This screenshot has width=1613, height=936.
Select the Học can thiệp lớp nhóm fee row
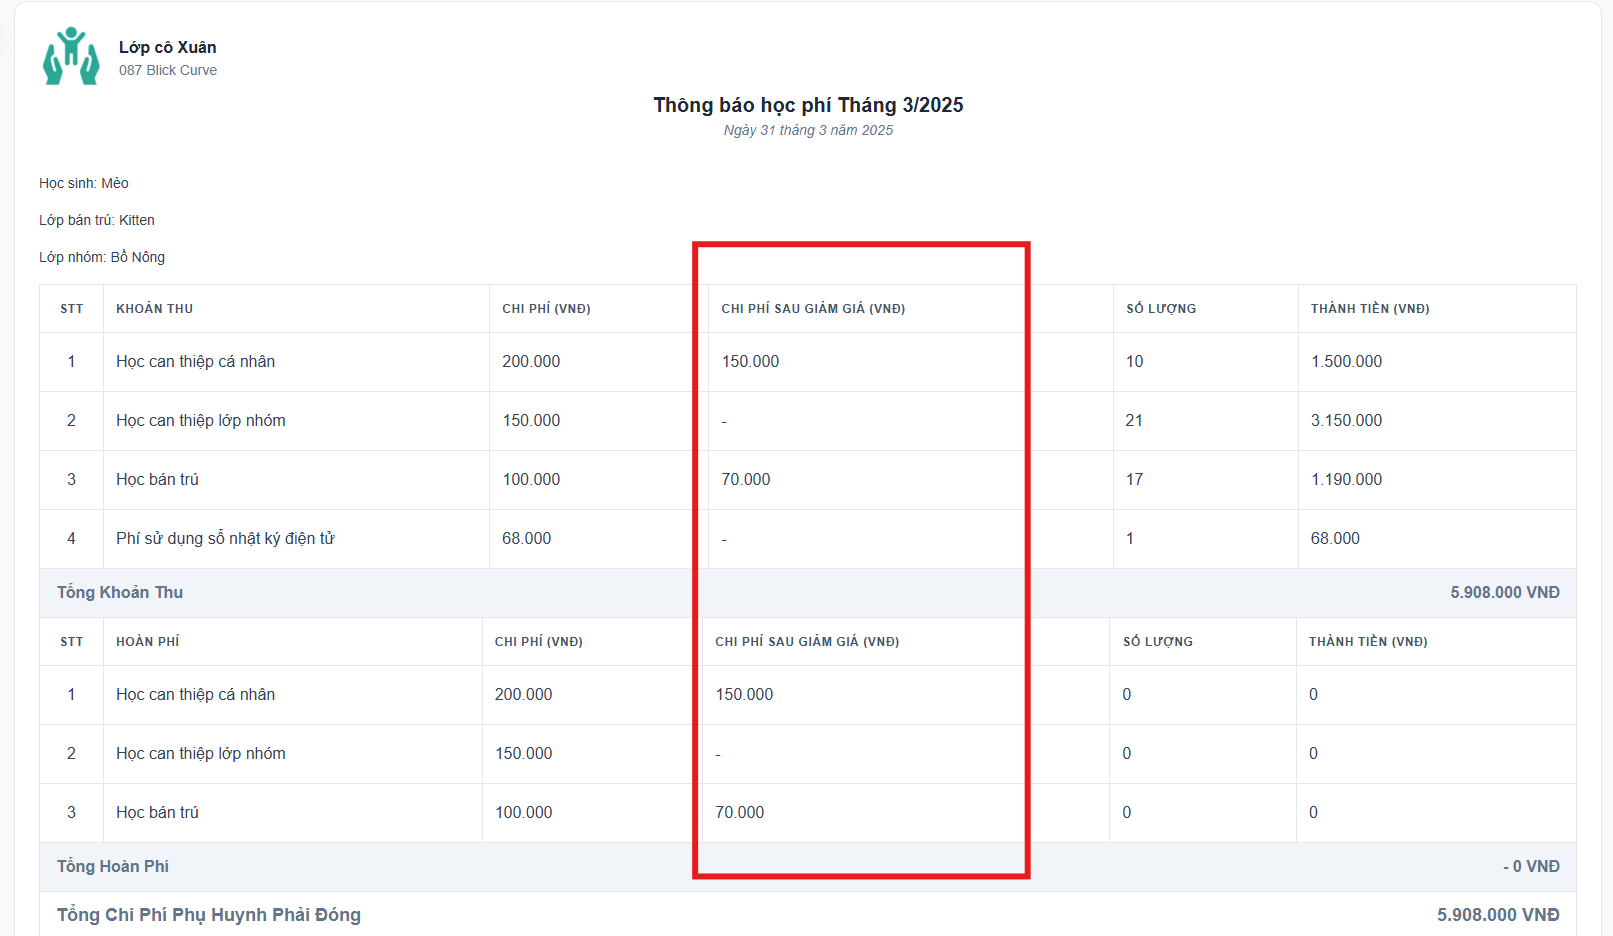pos(200,421)
